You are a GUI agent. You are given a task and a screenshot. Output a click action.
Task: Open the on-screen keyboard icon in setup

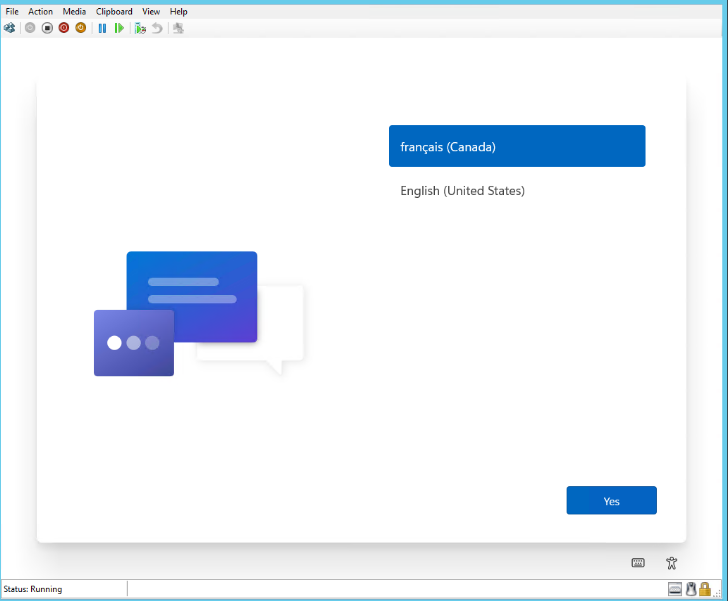[x=638, y=563]
